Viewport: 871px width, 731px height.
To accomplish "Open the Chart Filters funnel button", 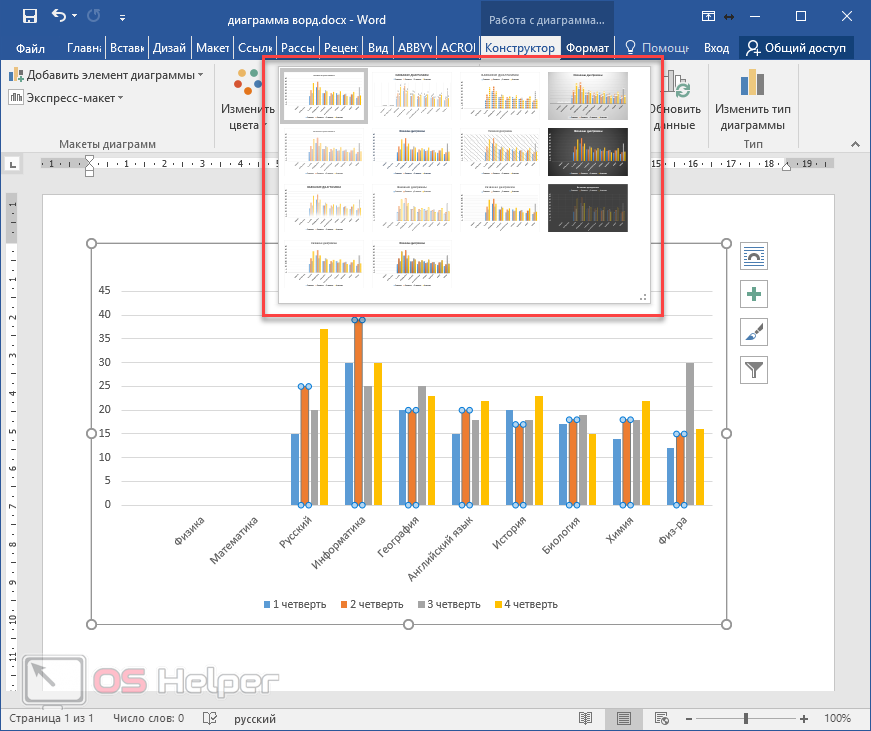I will 753,370.
